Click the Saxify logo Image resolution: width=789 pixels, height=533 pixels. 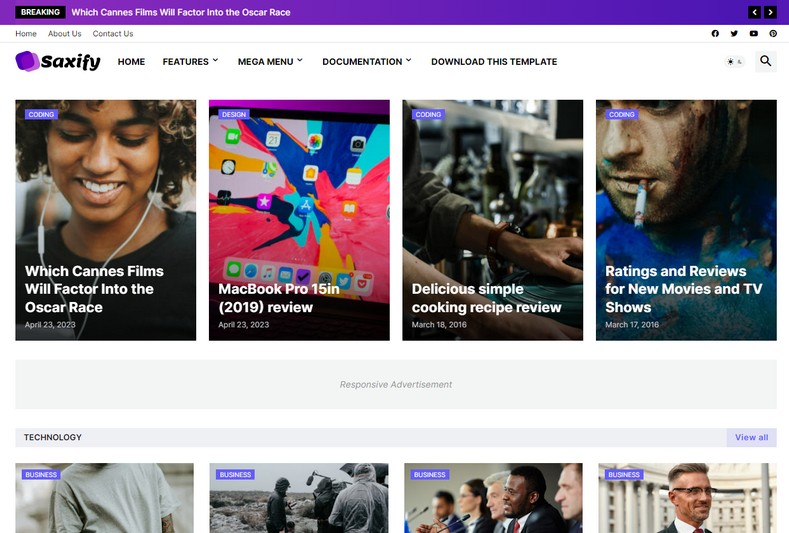pyautogui.click(x=58, y=61)
